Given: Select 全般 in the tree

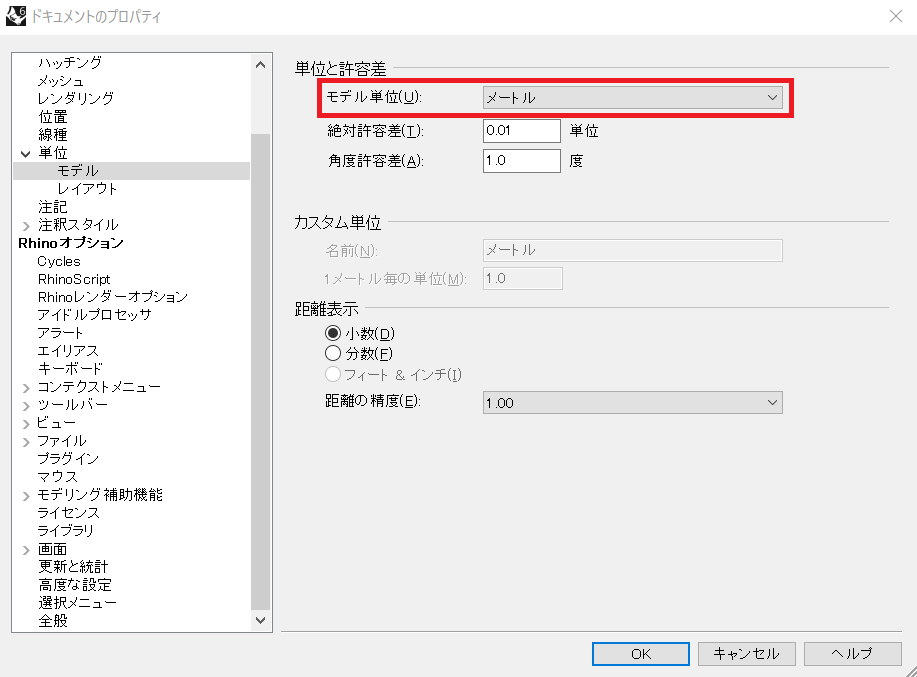Looking at the screenshot, I should tap(53, 621).
